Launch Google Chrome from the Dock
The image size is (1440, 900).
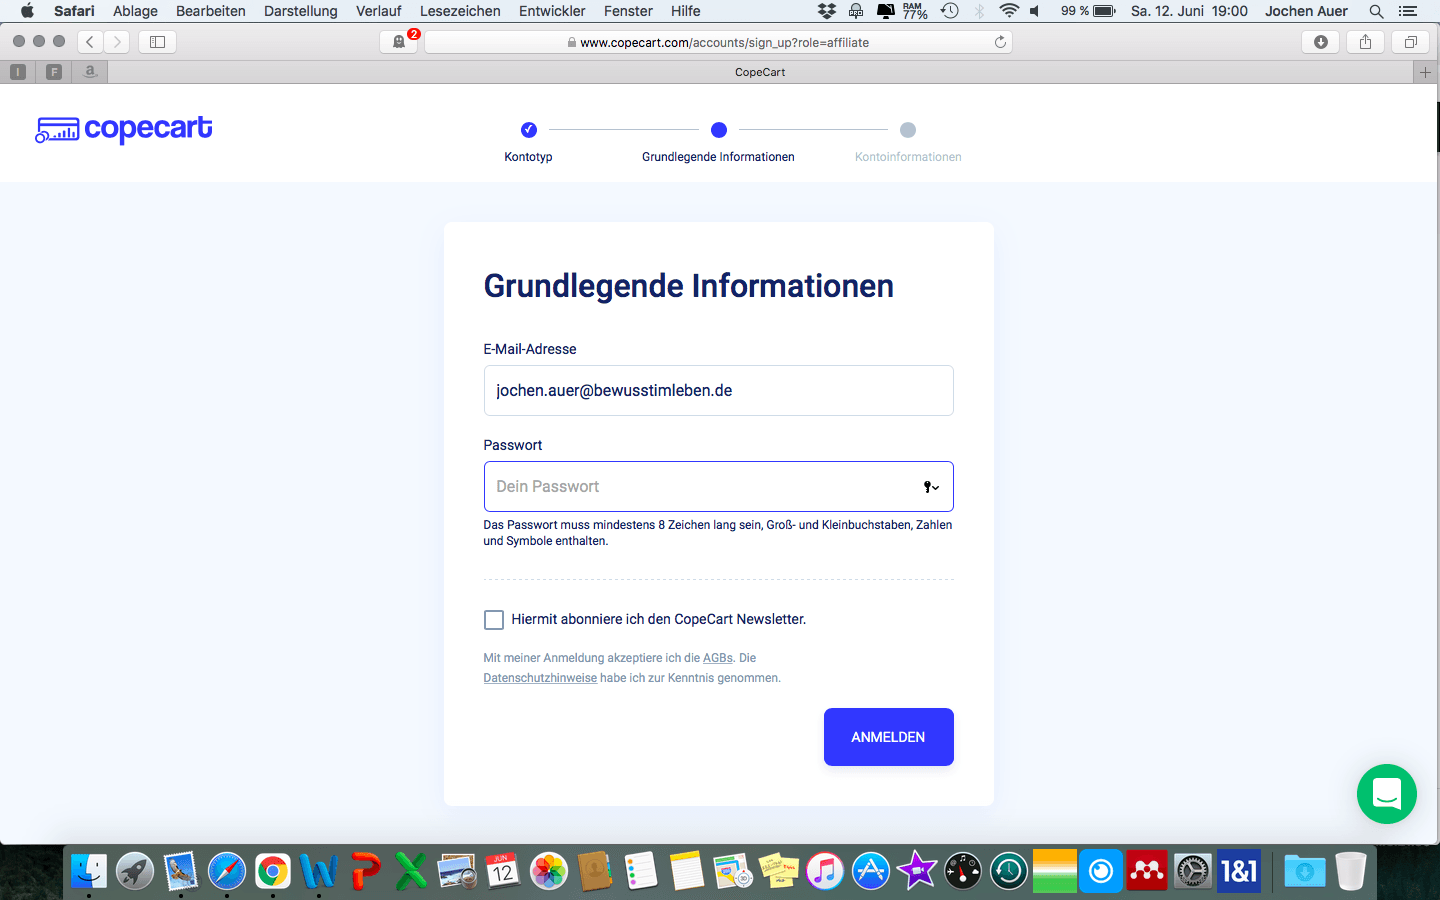click(273, 871)
